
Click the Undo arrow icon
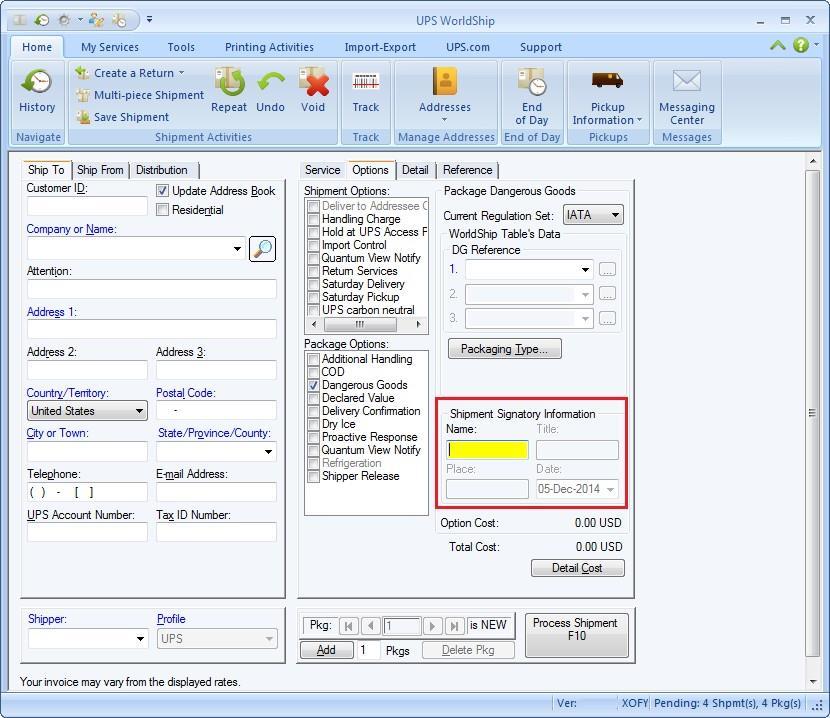(270, 82)
